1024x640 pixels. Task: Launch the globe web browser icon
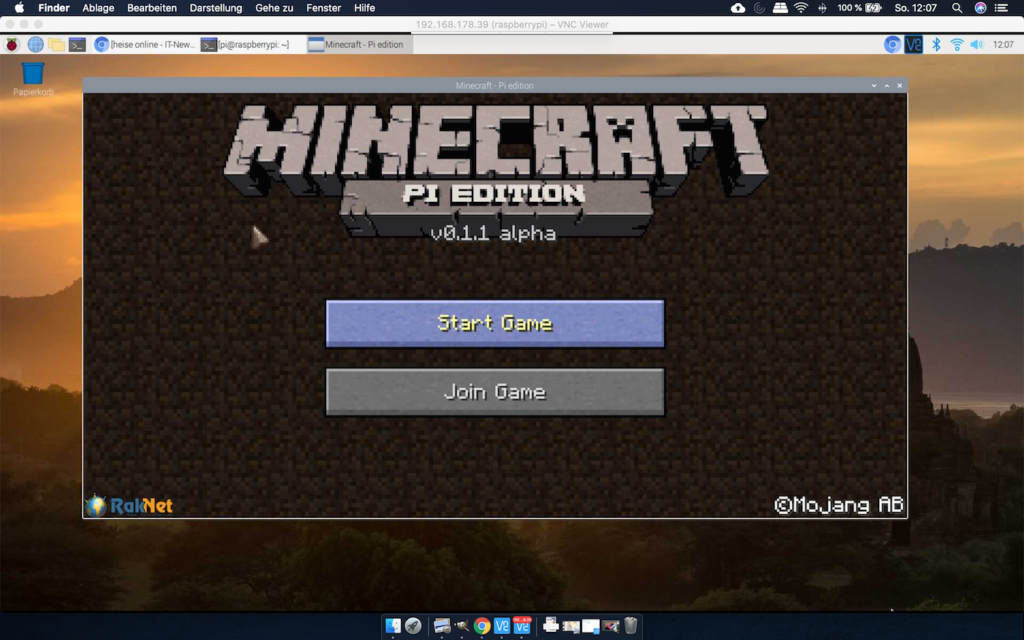click(35, 44)
